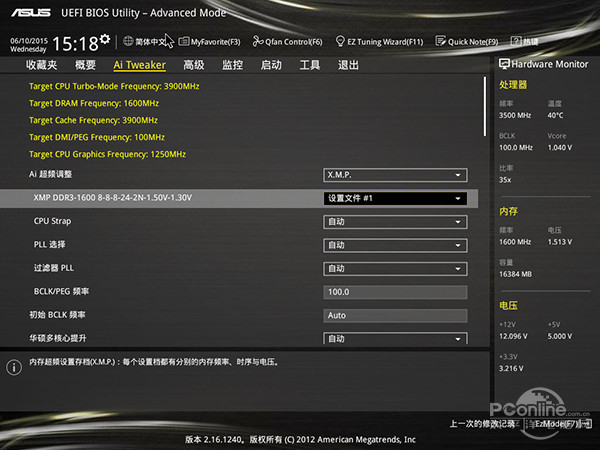Click the 100.0 MHz BCLK value
Viewport: 600px width, 450px height.
516,147
